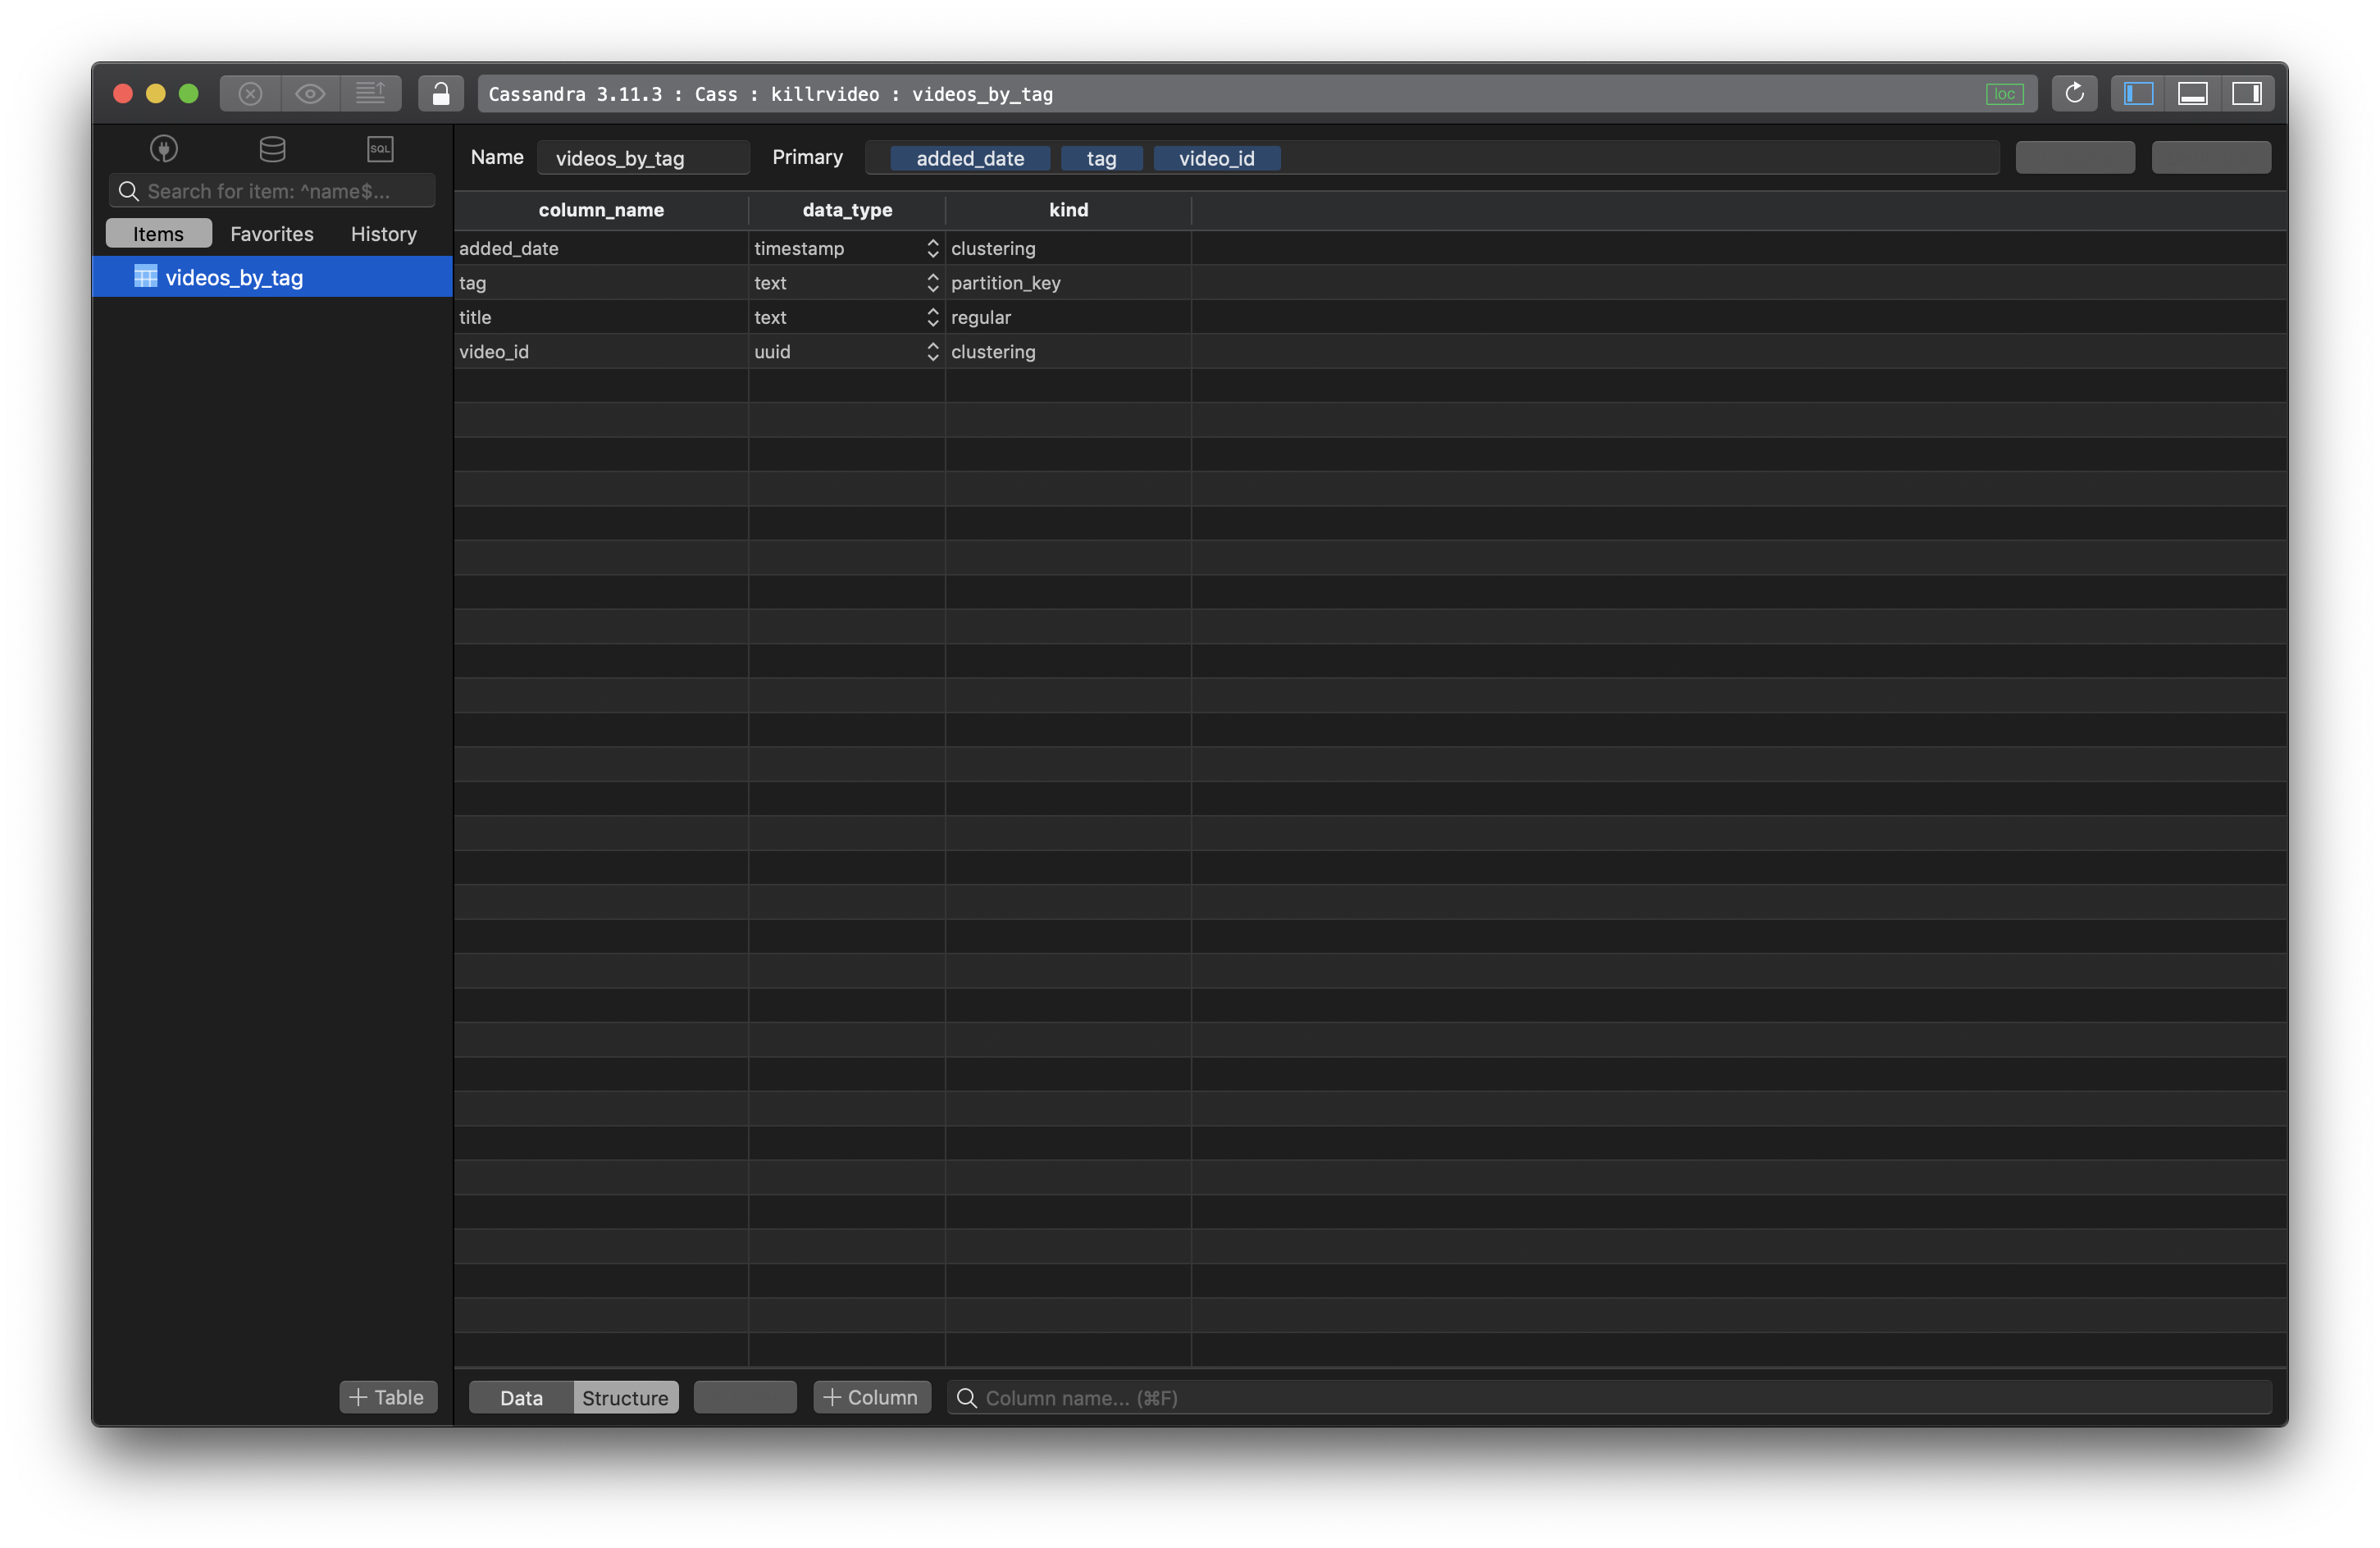Open the database list icon
The image size is (2380, 1548).
(272, 149)
